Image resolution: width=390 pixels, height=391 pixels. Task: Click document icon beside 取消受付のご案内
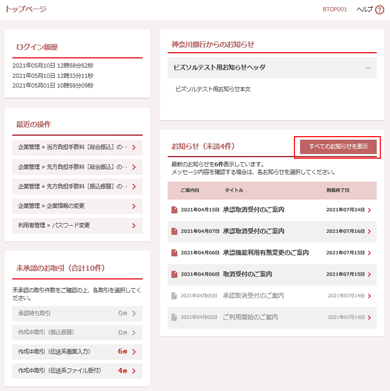click(x=174, y=274)
